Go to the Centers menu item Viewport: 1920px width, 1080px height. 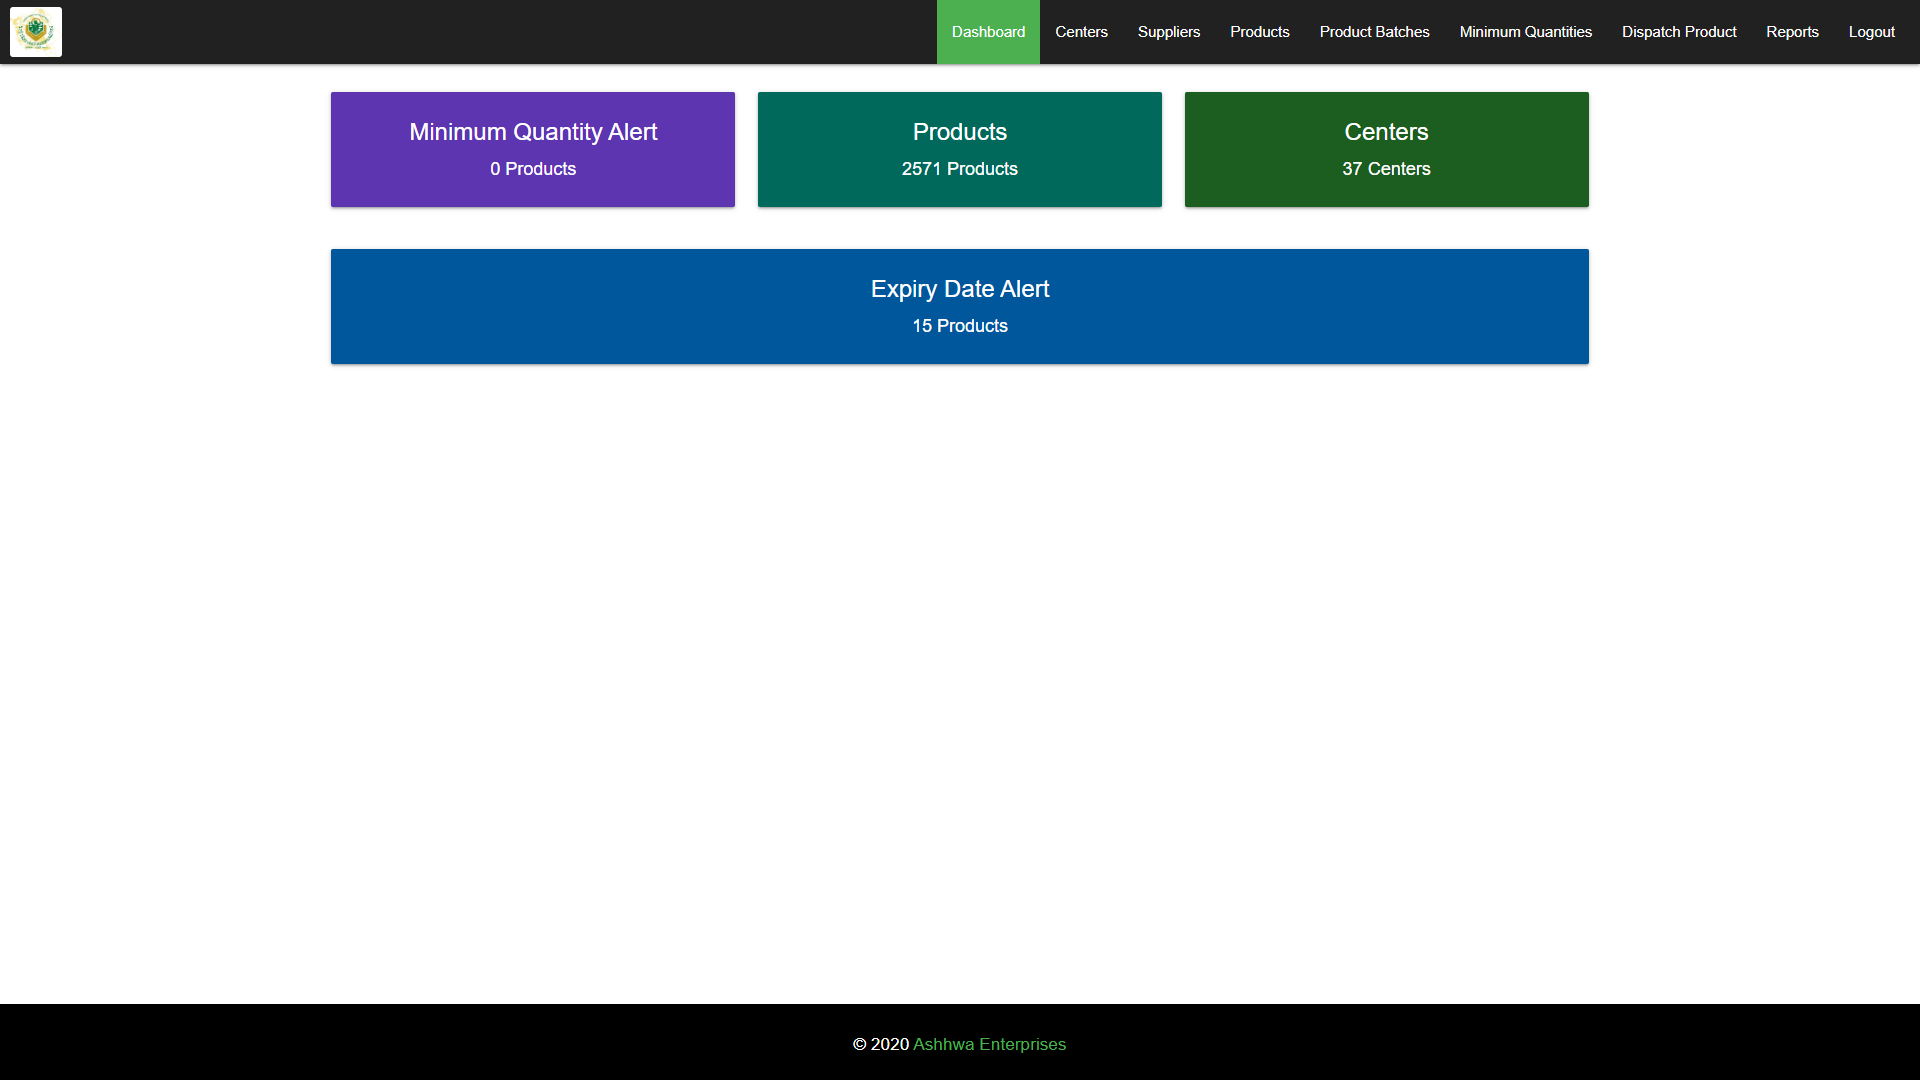click(1081, 32)
